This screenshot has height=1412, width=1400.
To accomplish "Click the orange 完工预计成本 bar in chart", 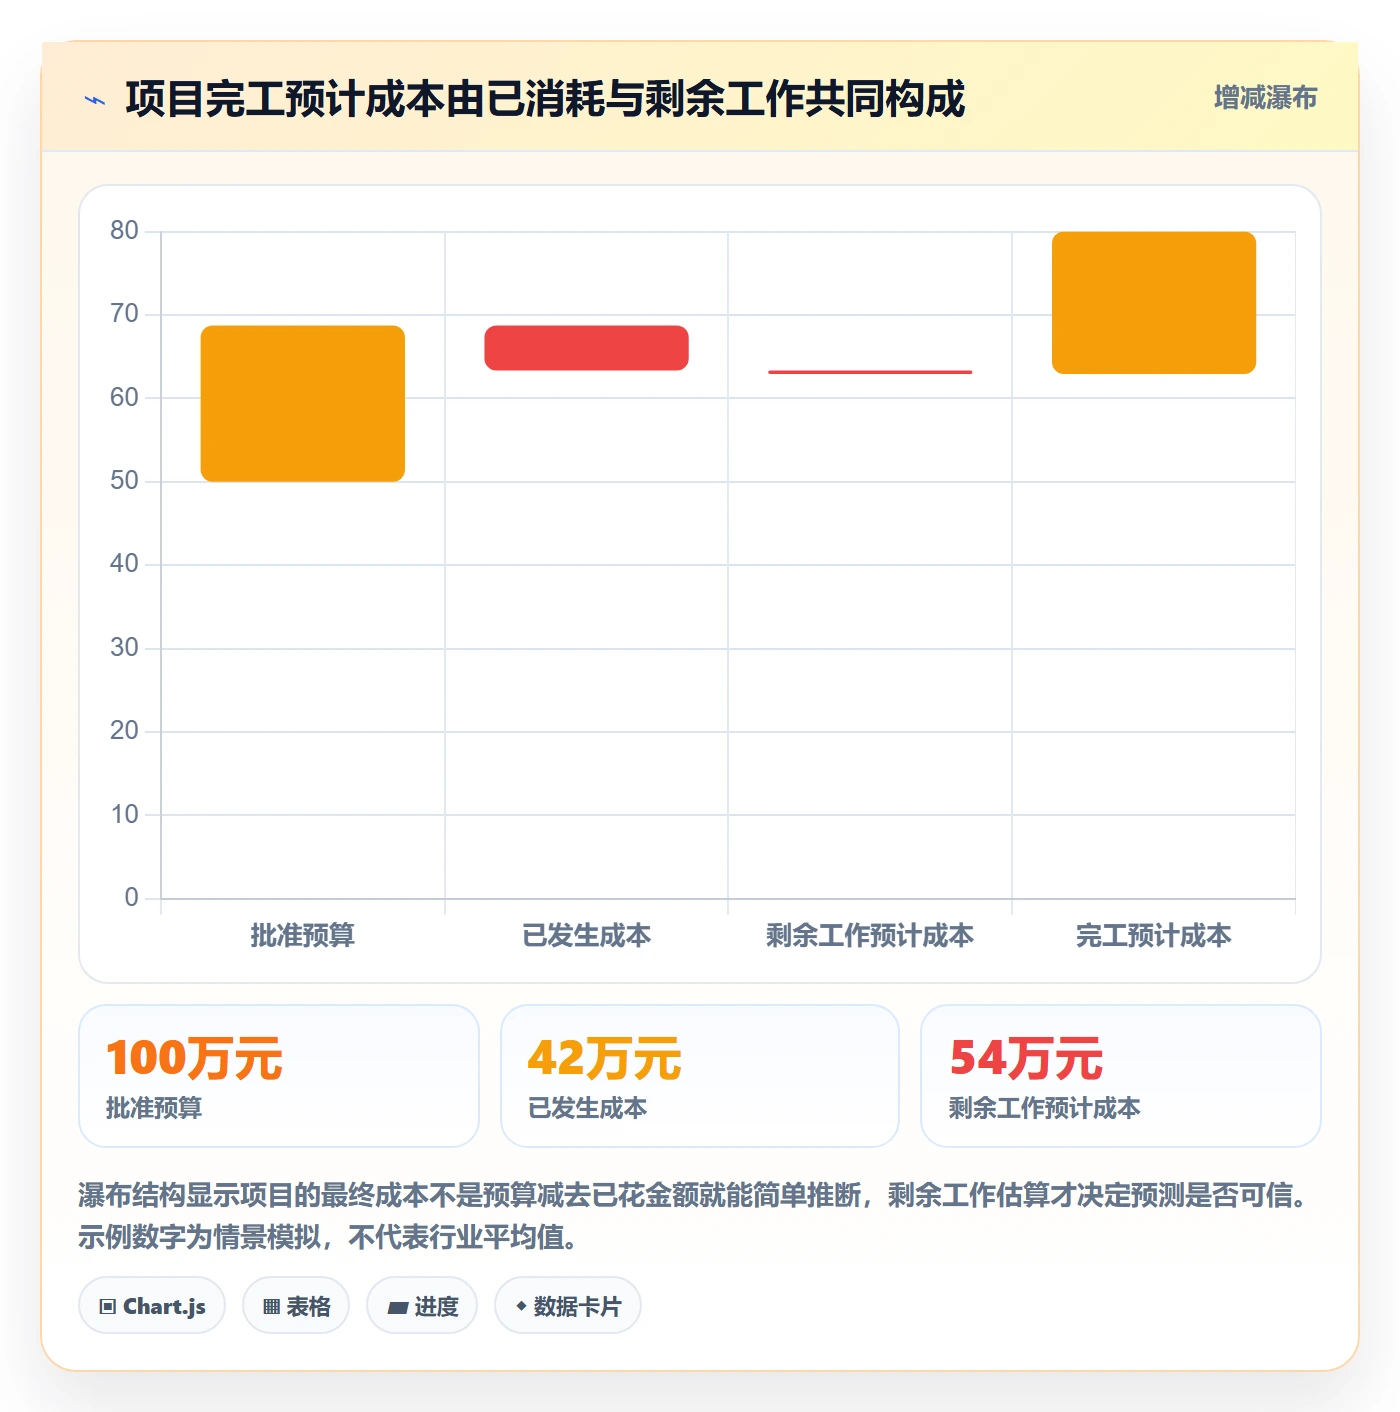I will (1154, 303).
